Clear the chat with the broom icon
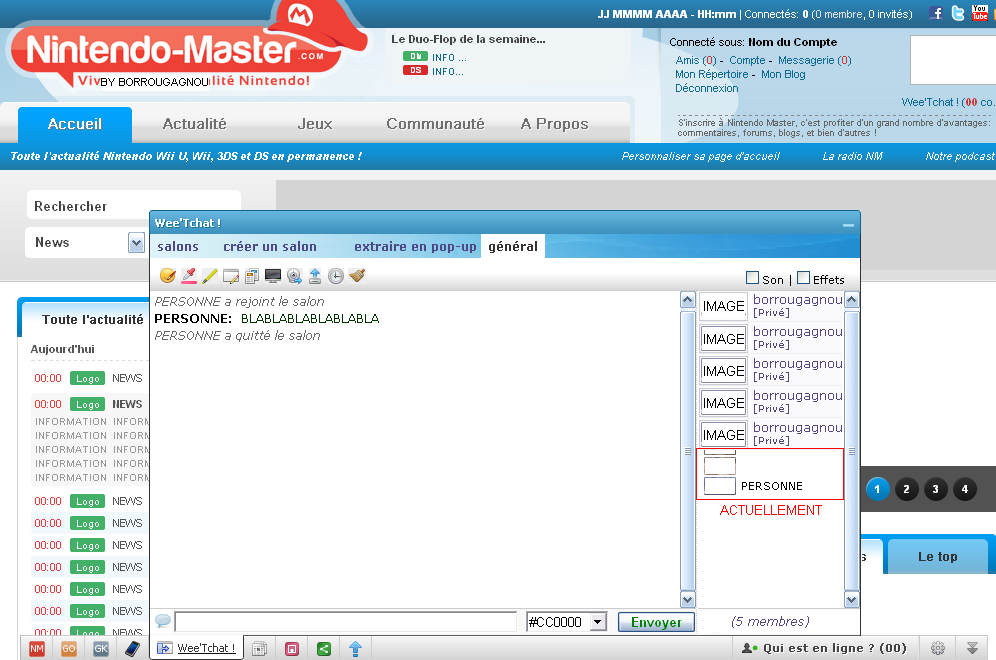Screen dimensions: 996x660 (357, 276)
